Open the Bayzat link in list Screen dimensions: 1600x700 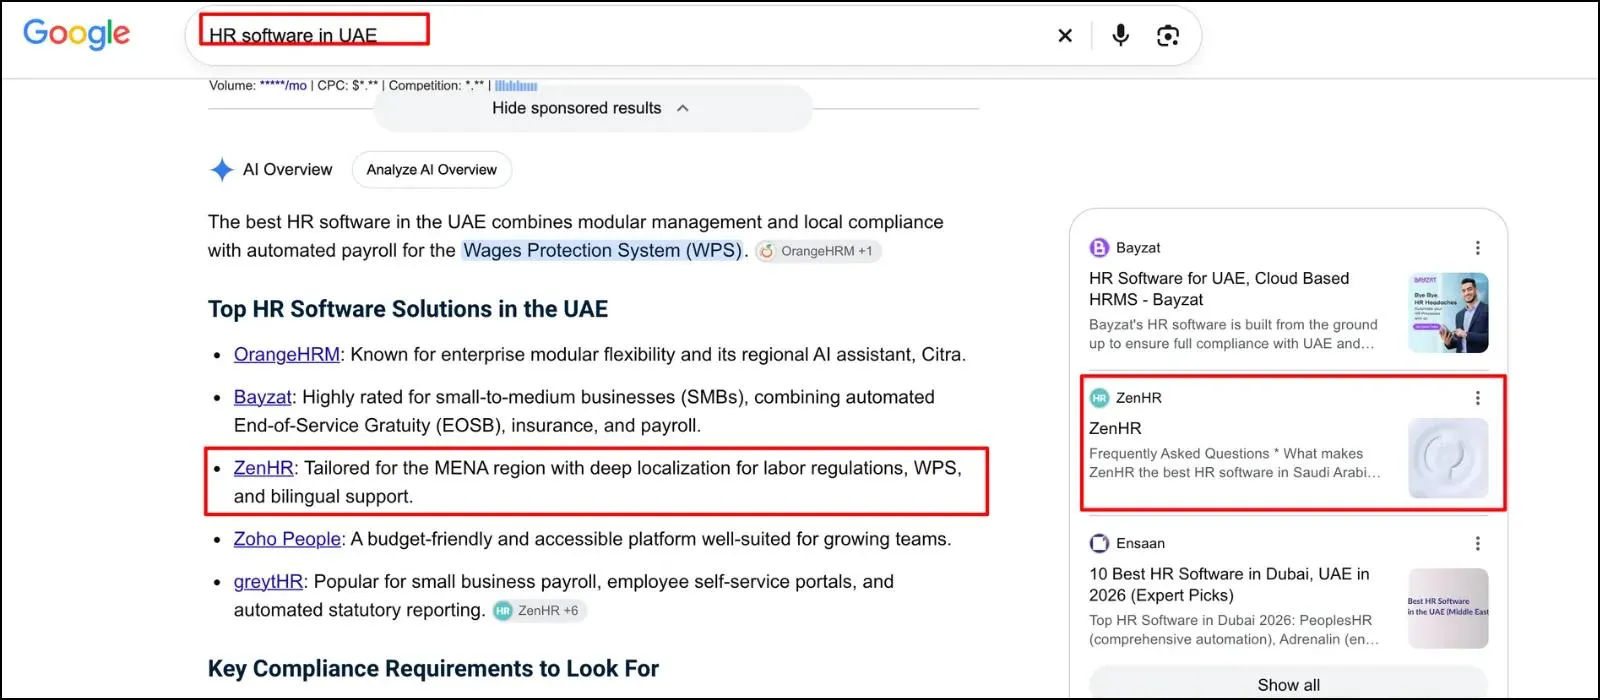263,398
